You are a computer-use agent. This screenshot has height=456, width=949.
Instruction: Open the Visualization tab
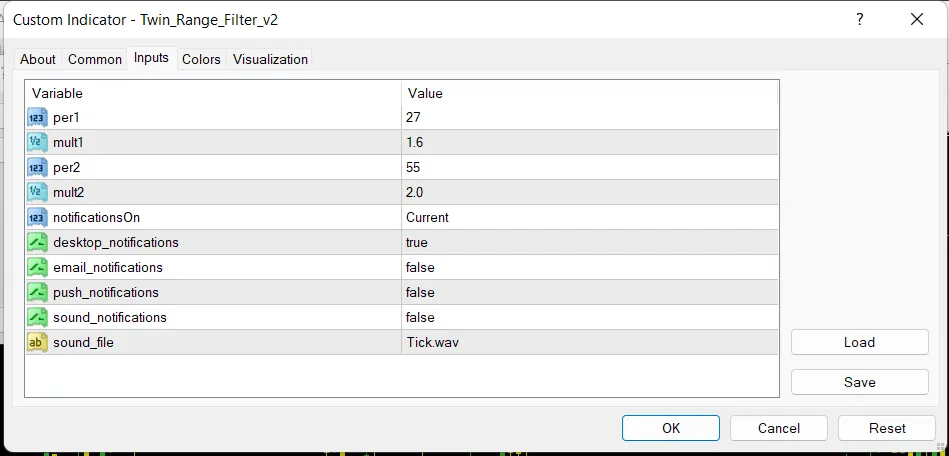[x=271, y=59]
